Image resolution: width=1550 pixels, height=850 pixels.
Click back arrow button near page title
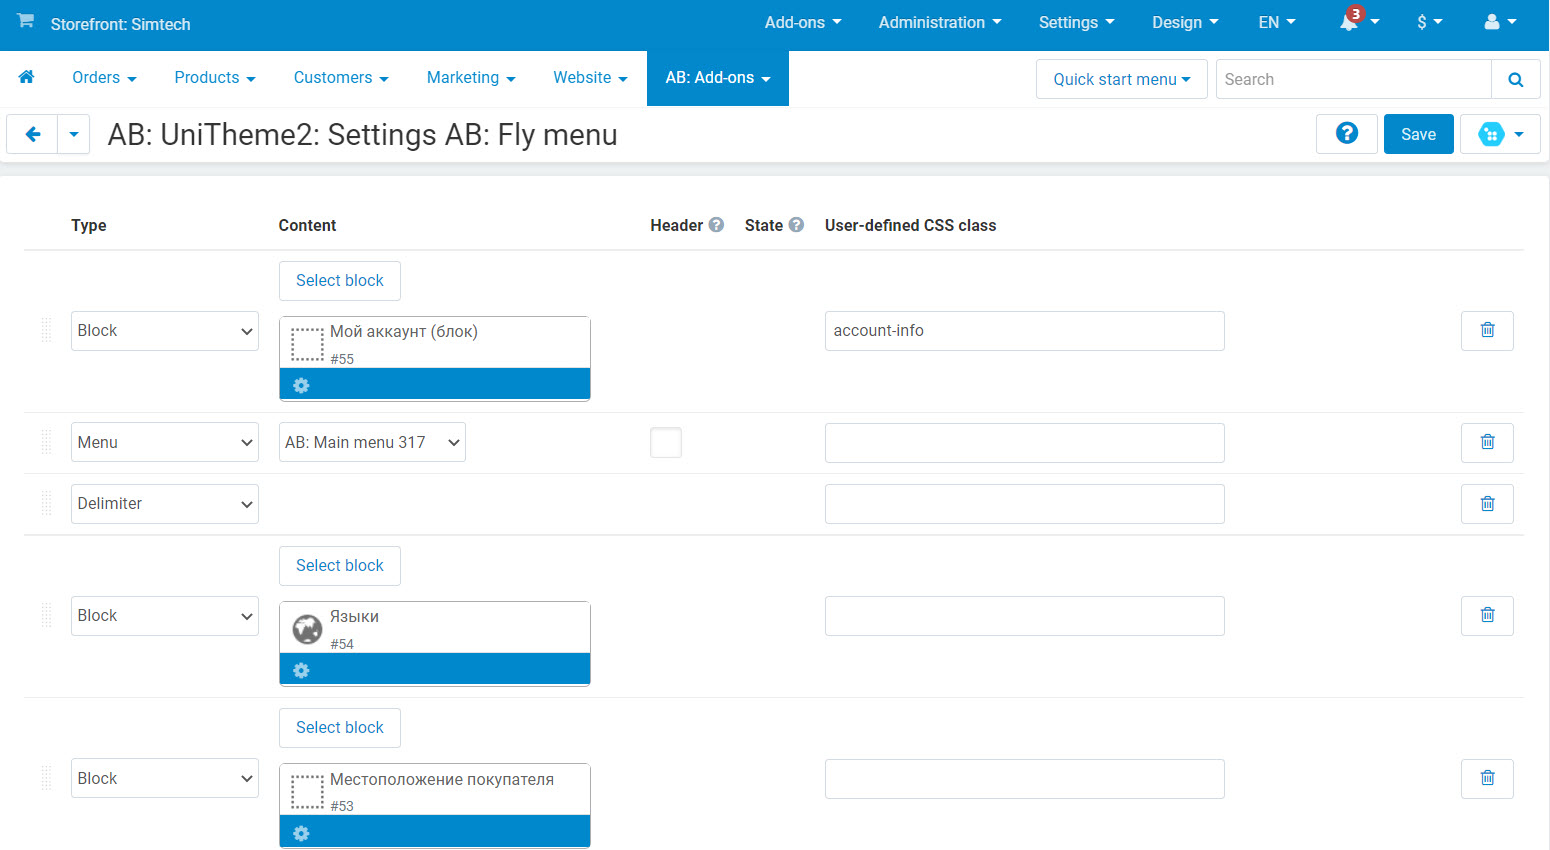[33, 134]
